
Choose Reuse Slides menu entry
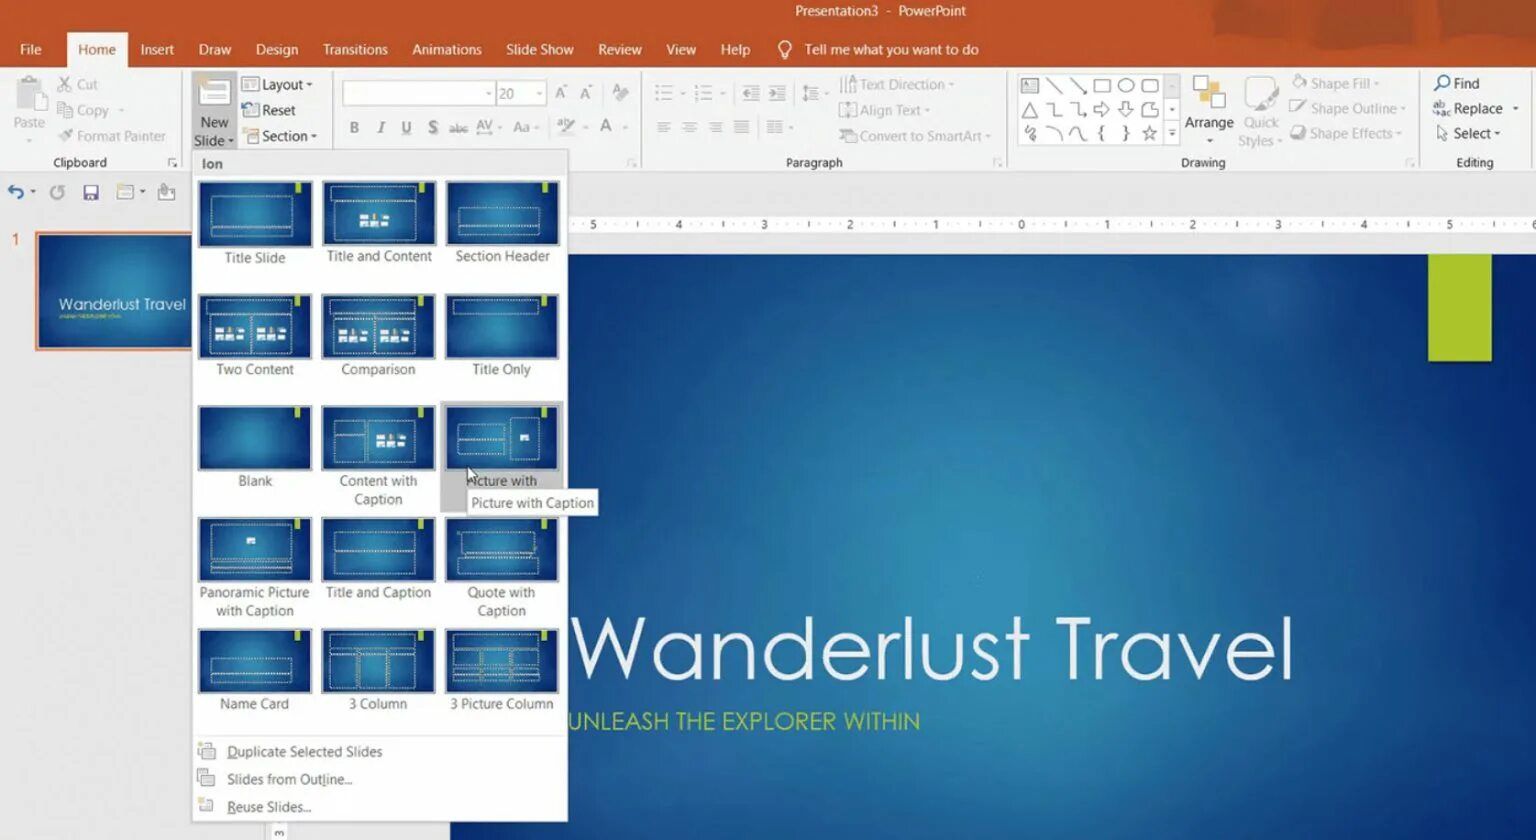click(x=269, y=807)
